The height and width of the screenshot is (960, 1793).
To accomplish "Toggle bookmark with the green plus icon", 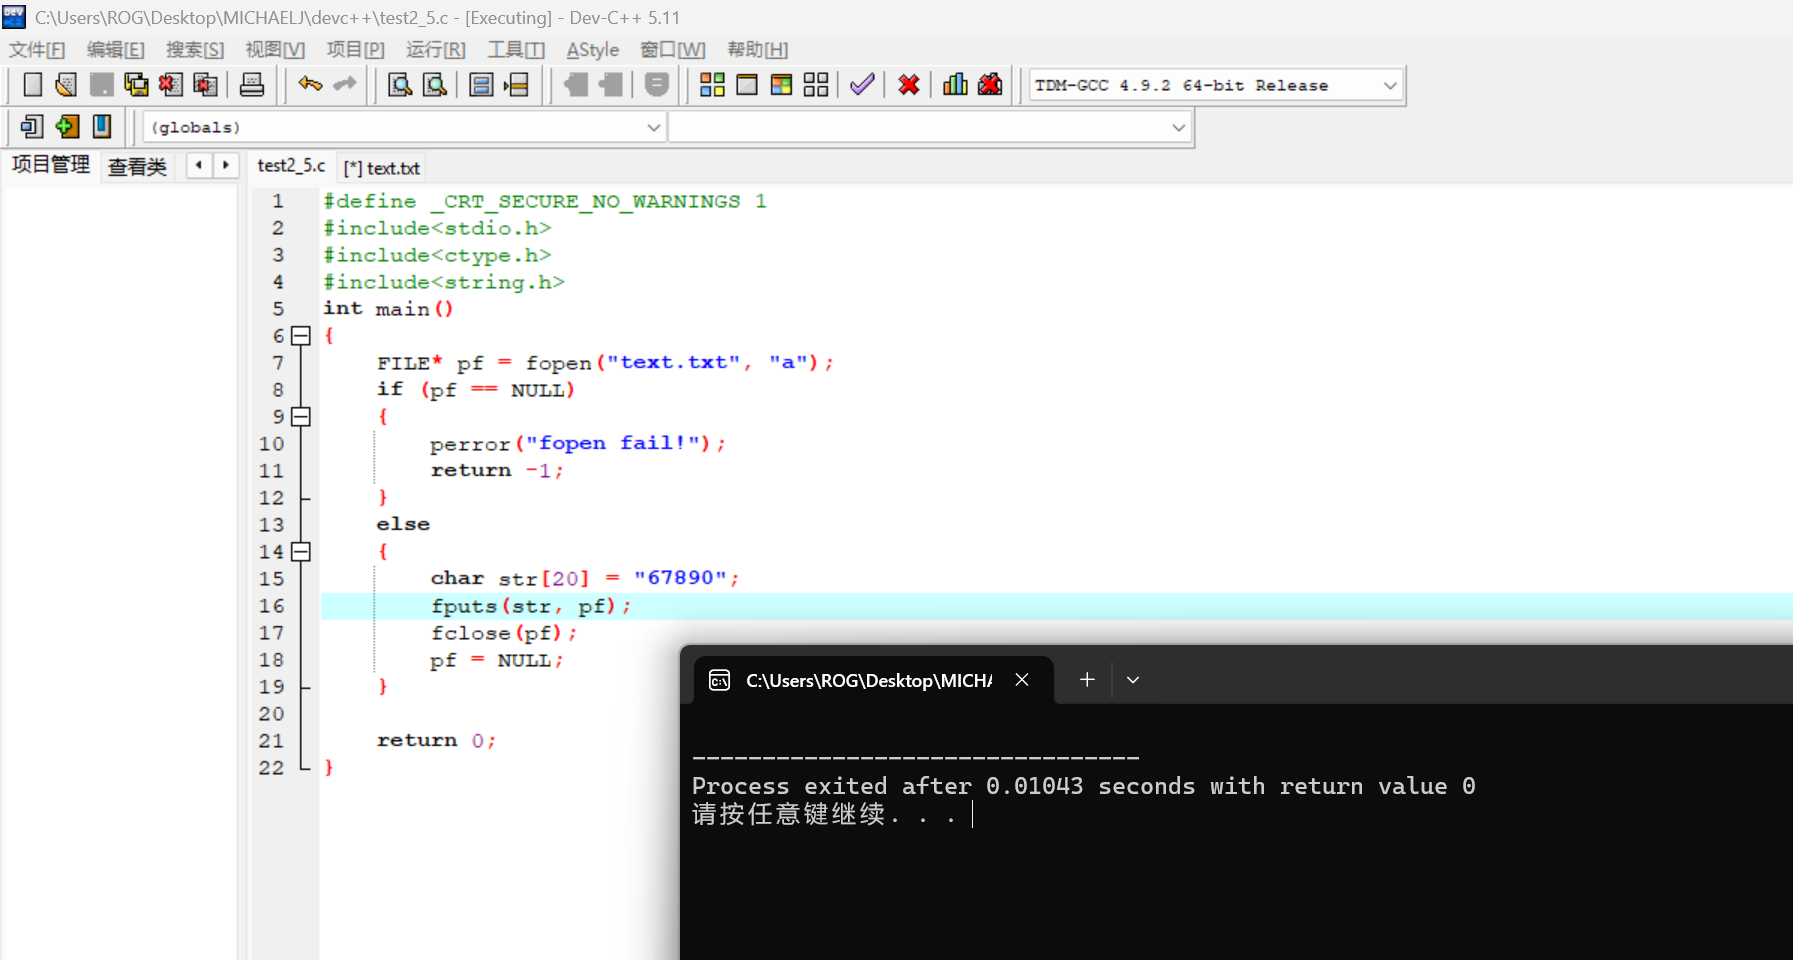I will click(x=67, y=127).
